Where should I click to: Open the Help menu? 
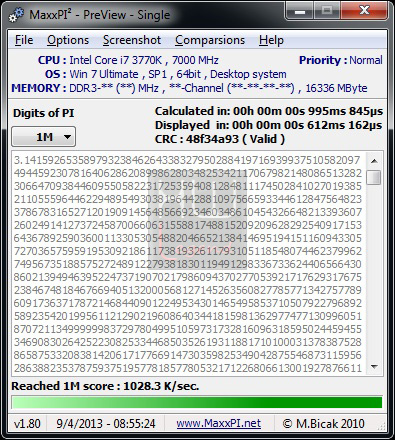click(271, 40)
